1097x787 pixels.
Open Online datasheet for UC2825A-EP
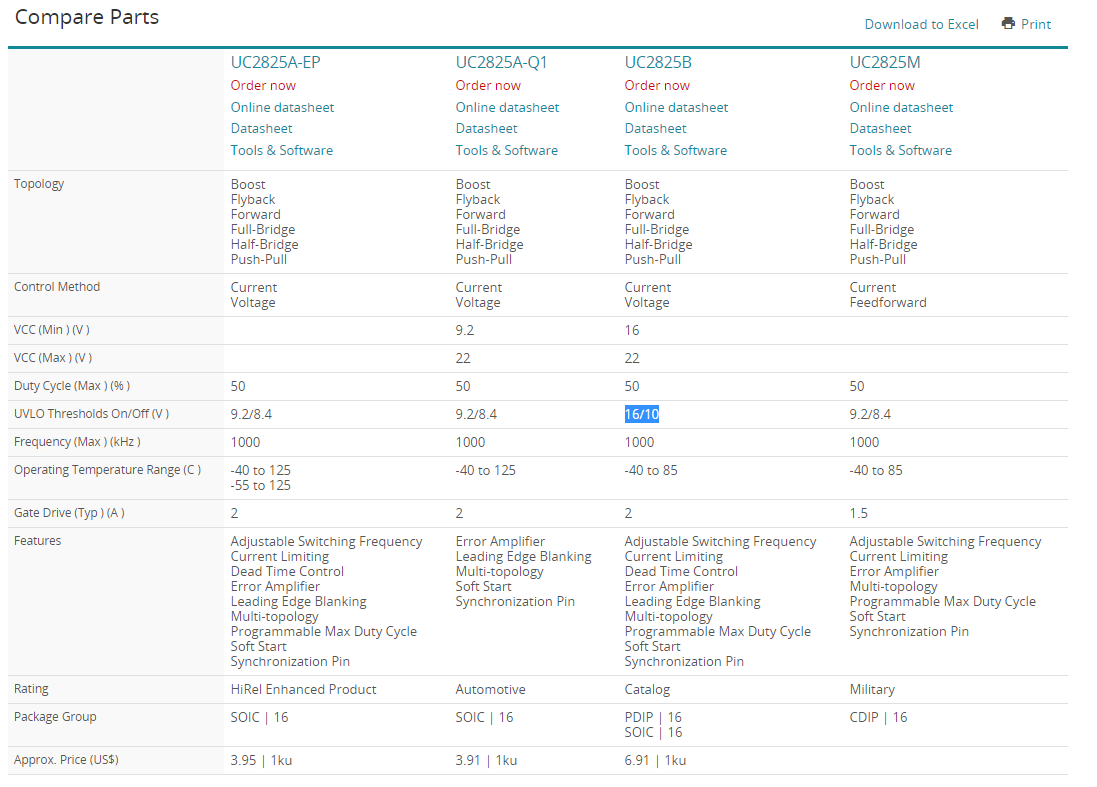tap(282, 107)
